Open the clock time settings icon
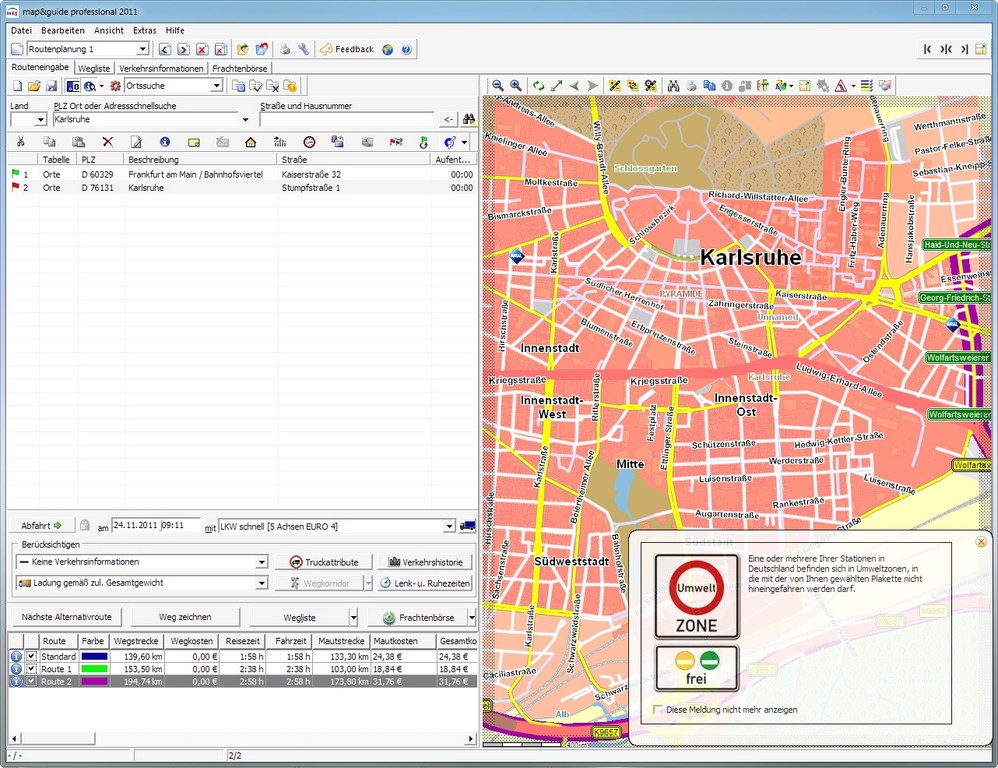 coord(309,142)
